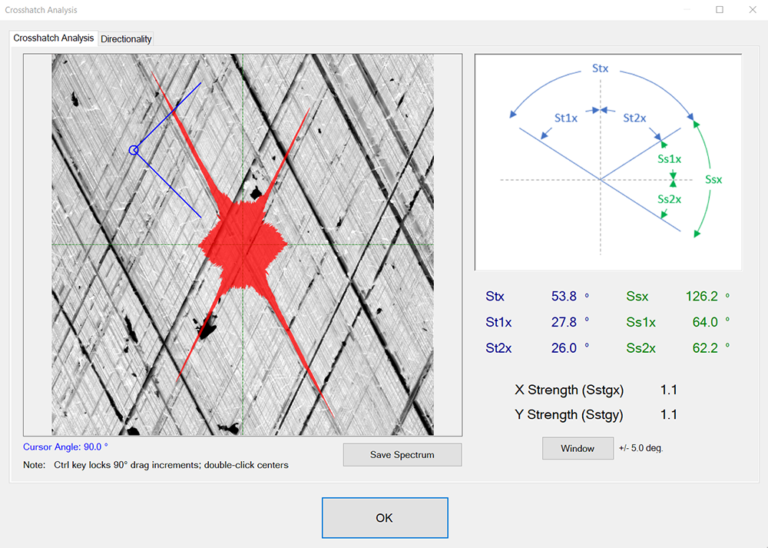The height and width of the screenshot is (548, 768).
Task: Switch to the Directionality tab
Action: (x=126, y=39)
